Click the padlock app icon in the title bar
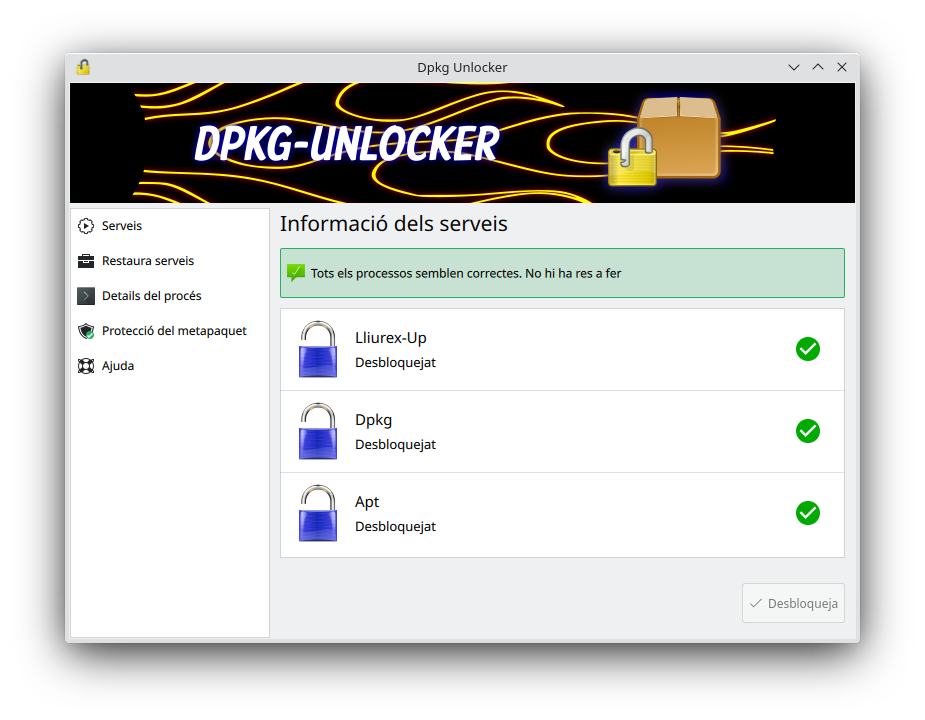Screen dimensions: 925x720 point(83,67)
